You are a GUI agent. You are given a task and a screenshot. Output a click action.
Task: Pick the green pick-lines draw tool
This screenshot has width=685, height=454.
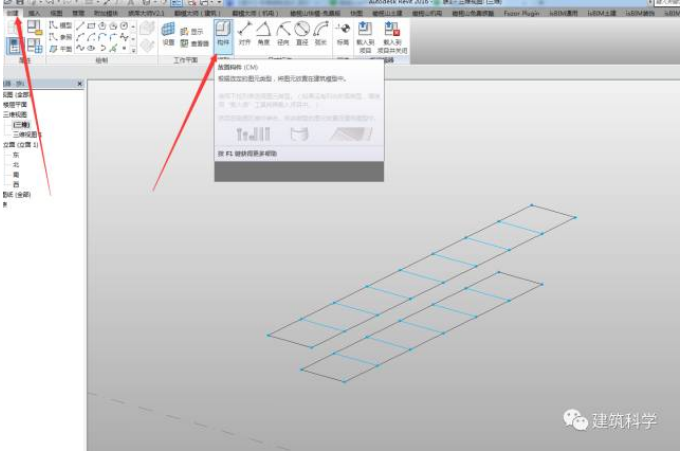(114, 48)
